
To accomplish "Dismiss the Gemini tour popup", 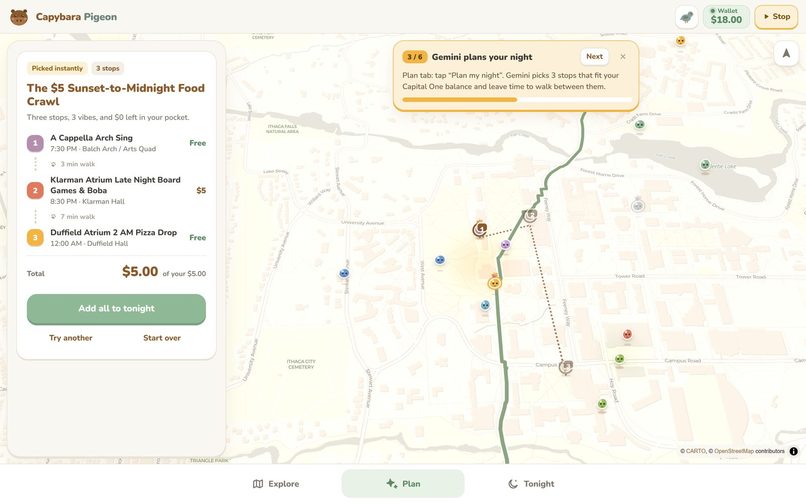I will tap(622, 57).
